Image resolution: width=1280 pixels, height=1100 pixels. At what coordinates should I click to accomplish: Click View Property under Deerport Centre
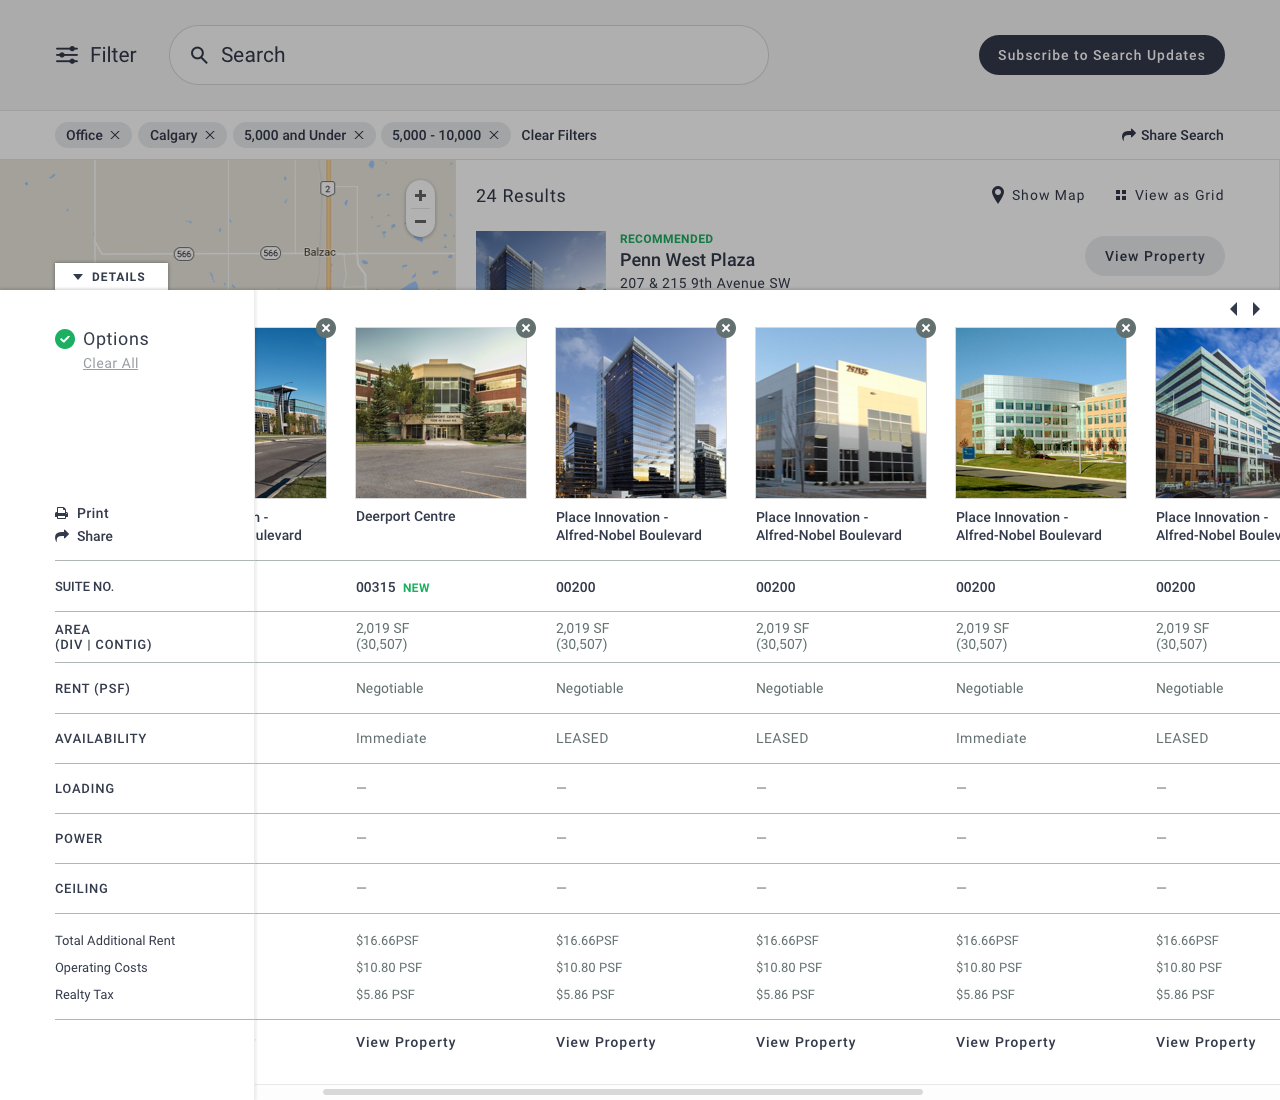pos(406,1042)
